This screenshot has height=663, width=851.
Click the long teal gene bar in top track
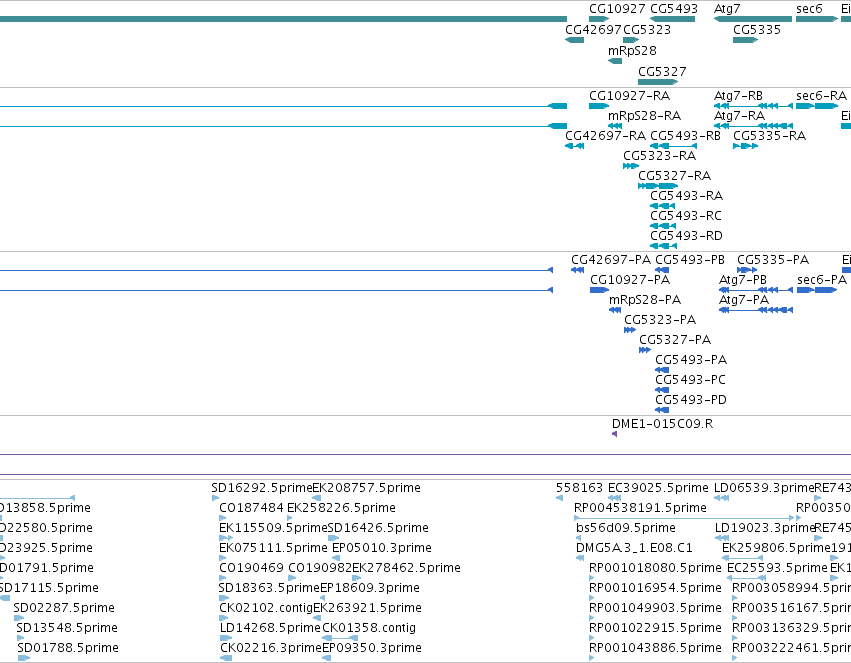click(x=283, y=19)
